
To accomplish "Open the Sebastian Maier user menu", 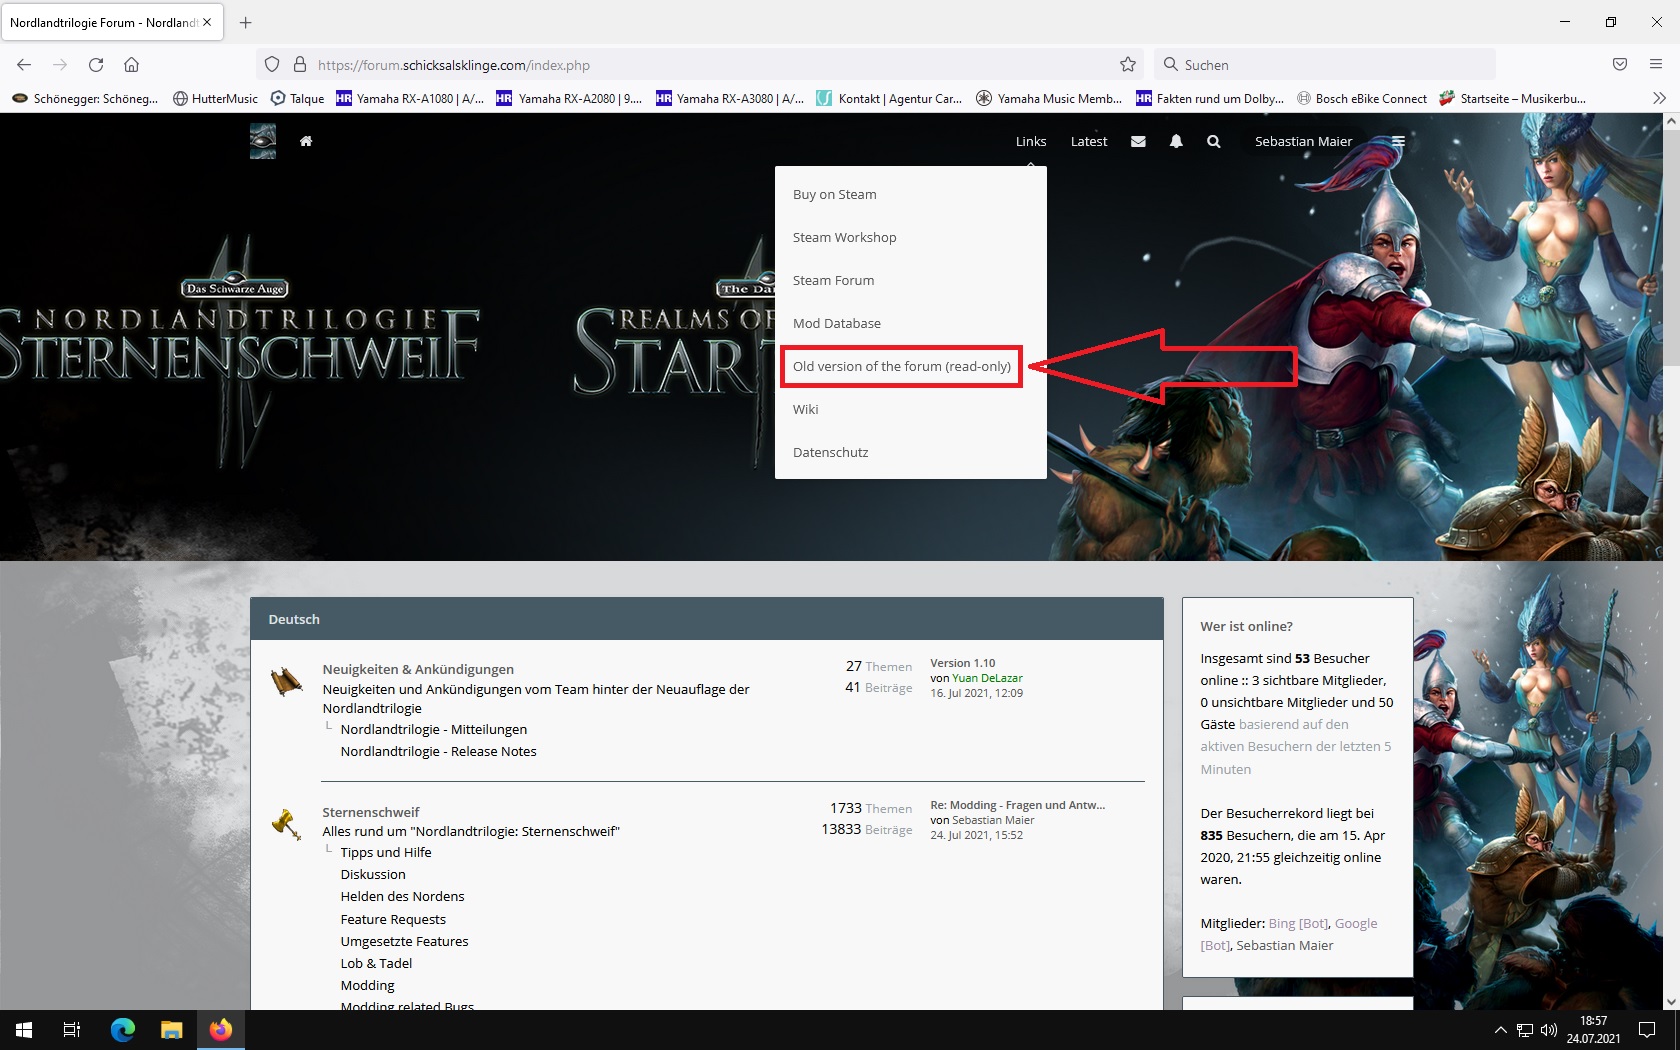I will pyautogui.click(x=1303, y=141).
